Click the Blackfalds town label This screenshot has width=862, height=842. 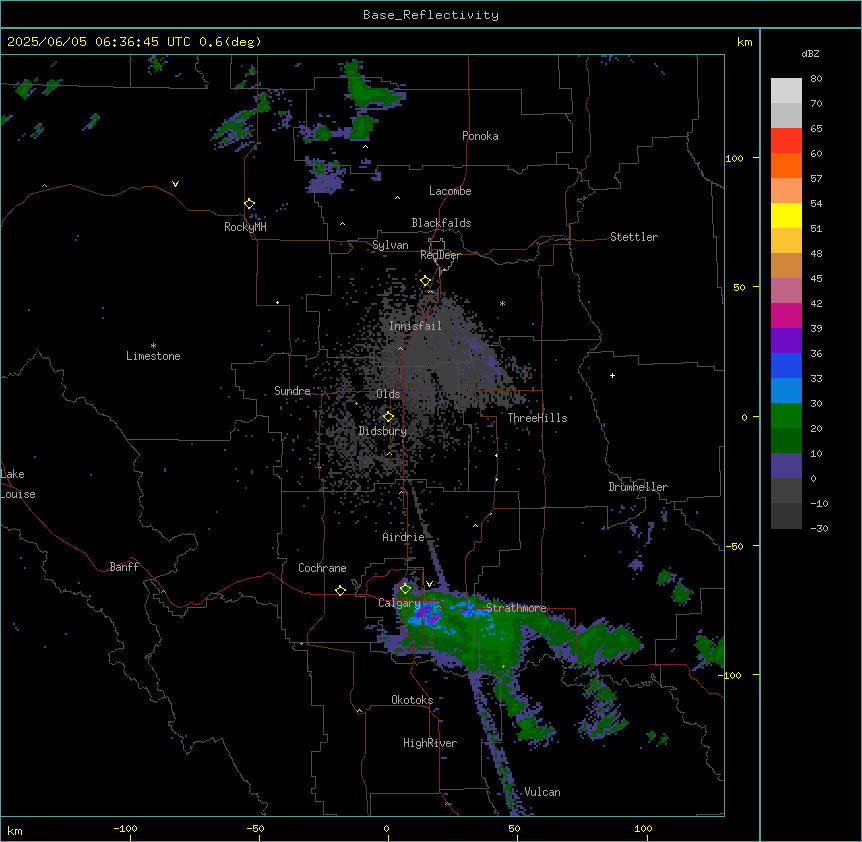[x=441, y=223]
